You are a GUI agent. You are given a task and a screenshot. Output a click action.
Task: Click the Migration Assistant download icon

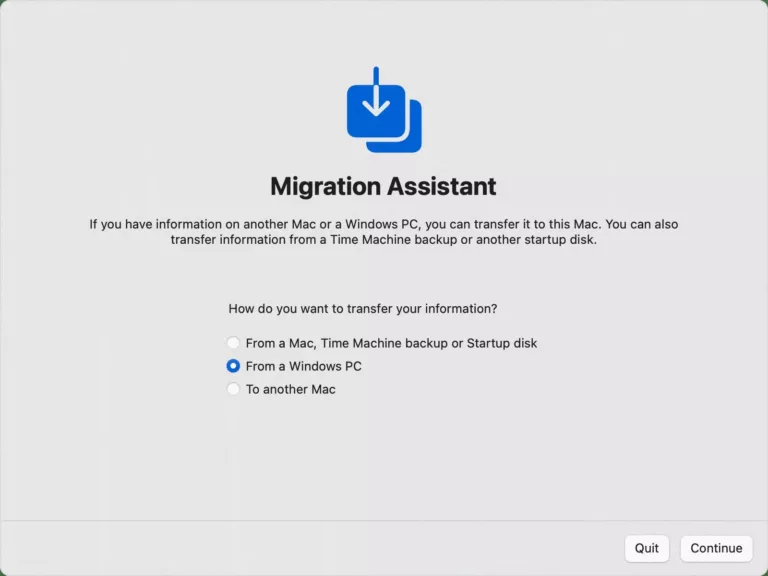pyautogui.click(x=384, y=110)
